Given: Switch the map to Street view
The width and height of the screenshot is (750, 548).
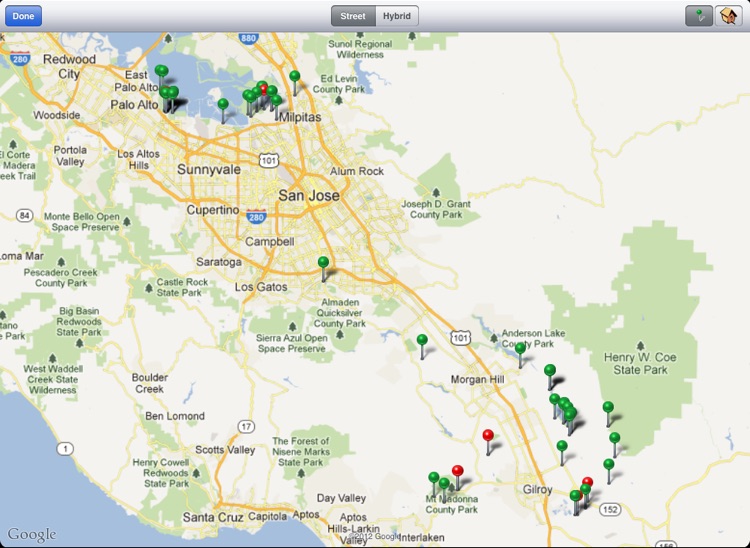Looking at the screenshot, I should 353,16.
